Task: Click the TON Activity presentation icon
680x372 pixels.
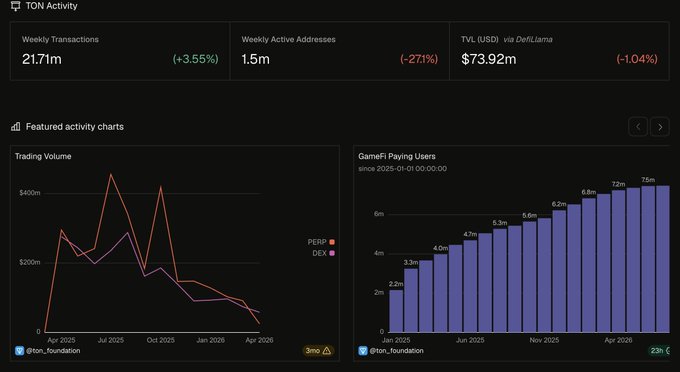Action: [16, 6]
